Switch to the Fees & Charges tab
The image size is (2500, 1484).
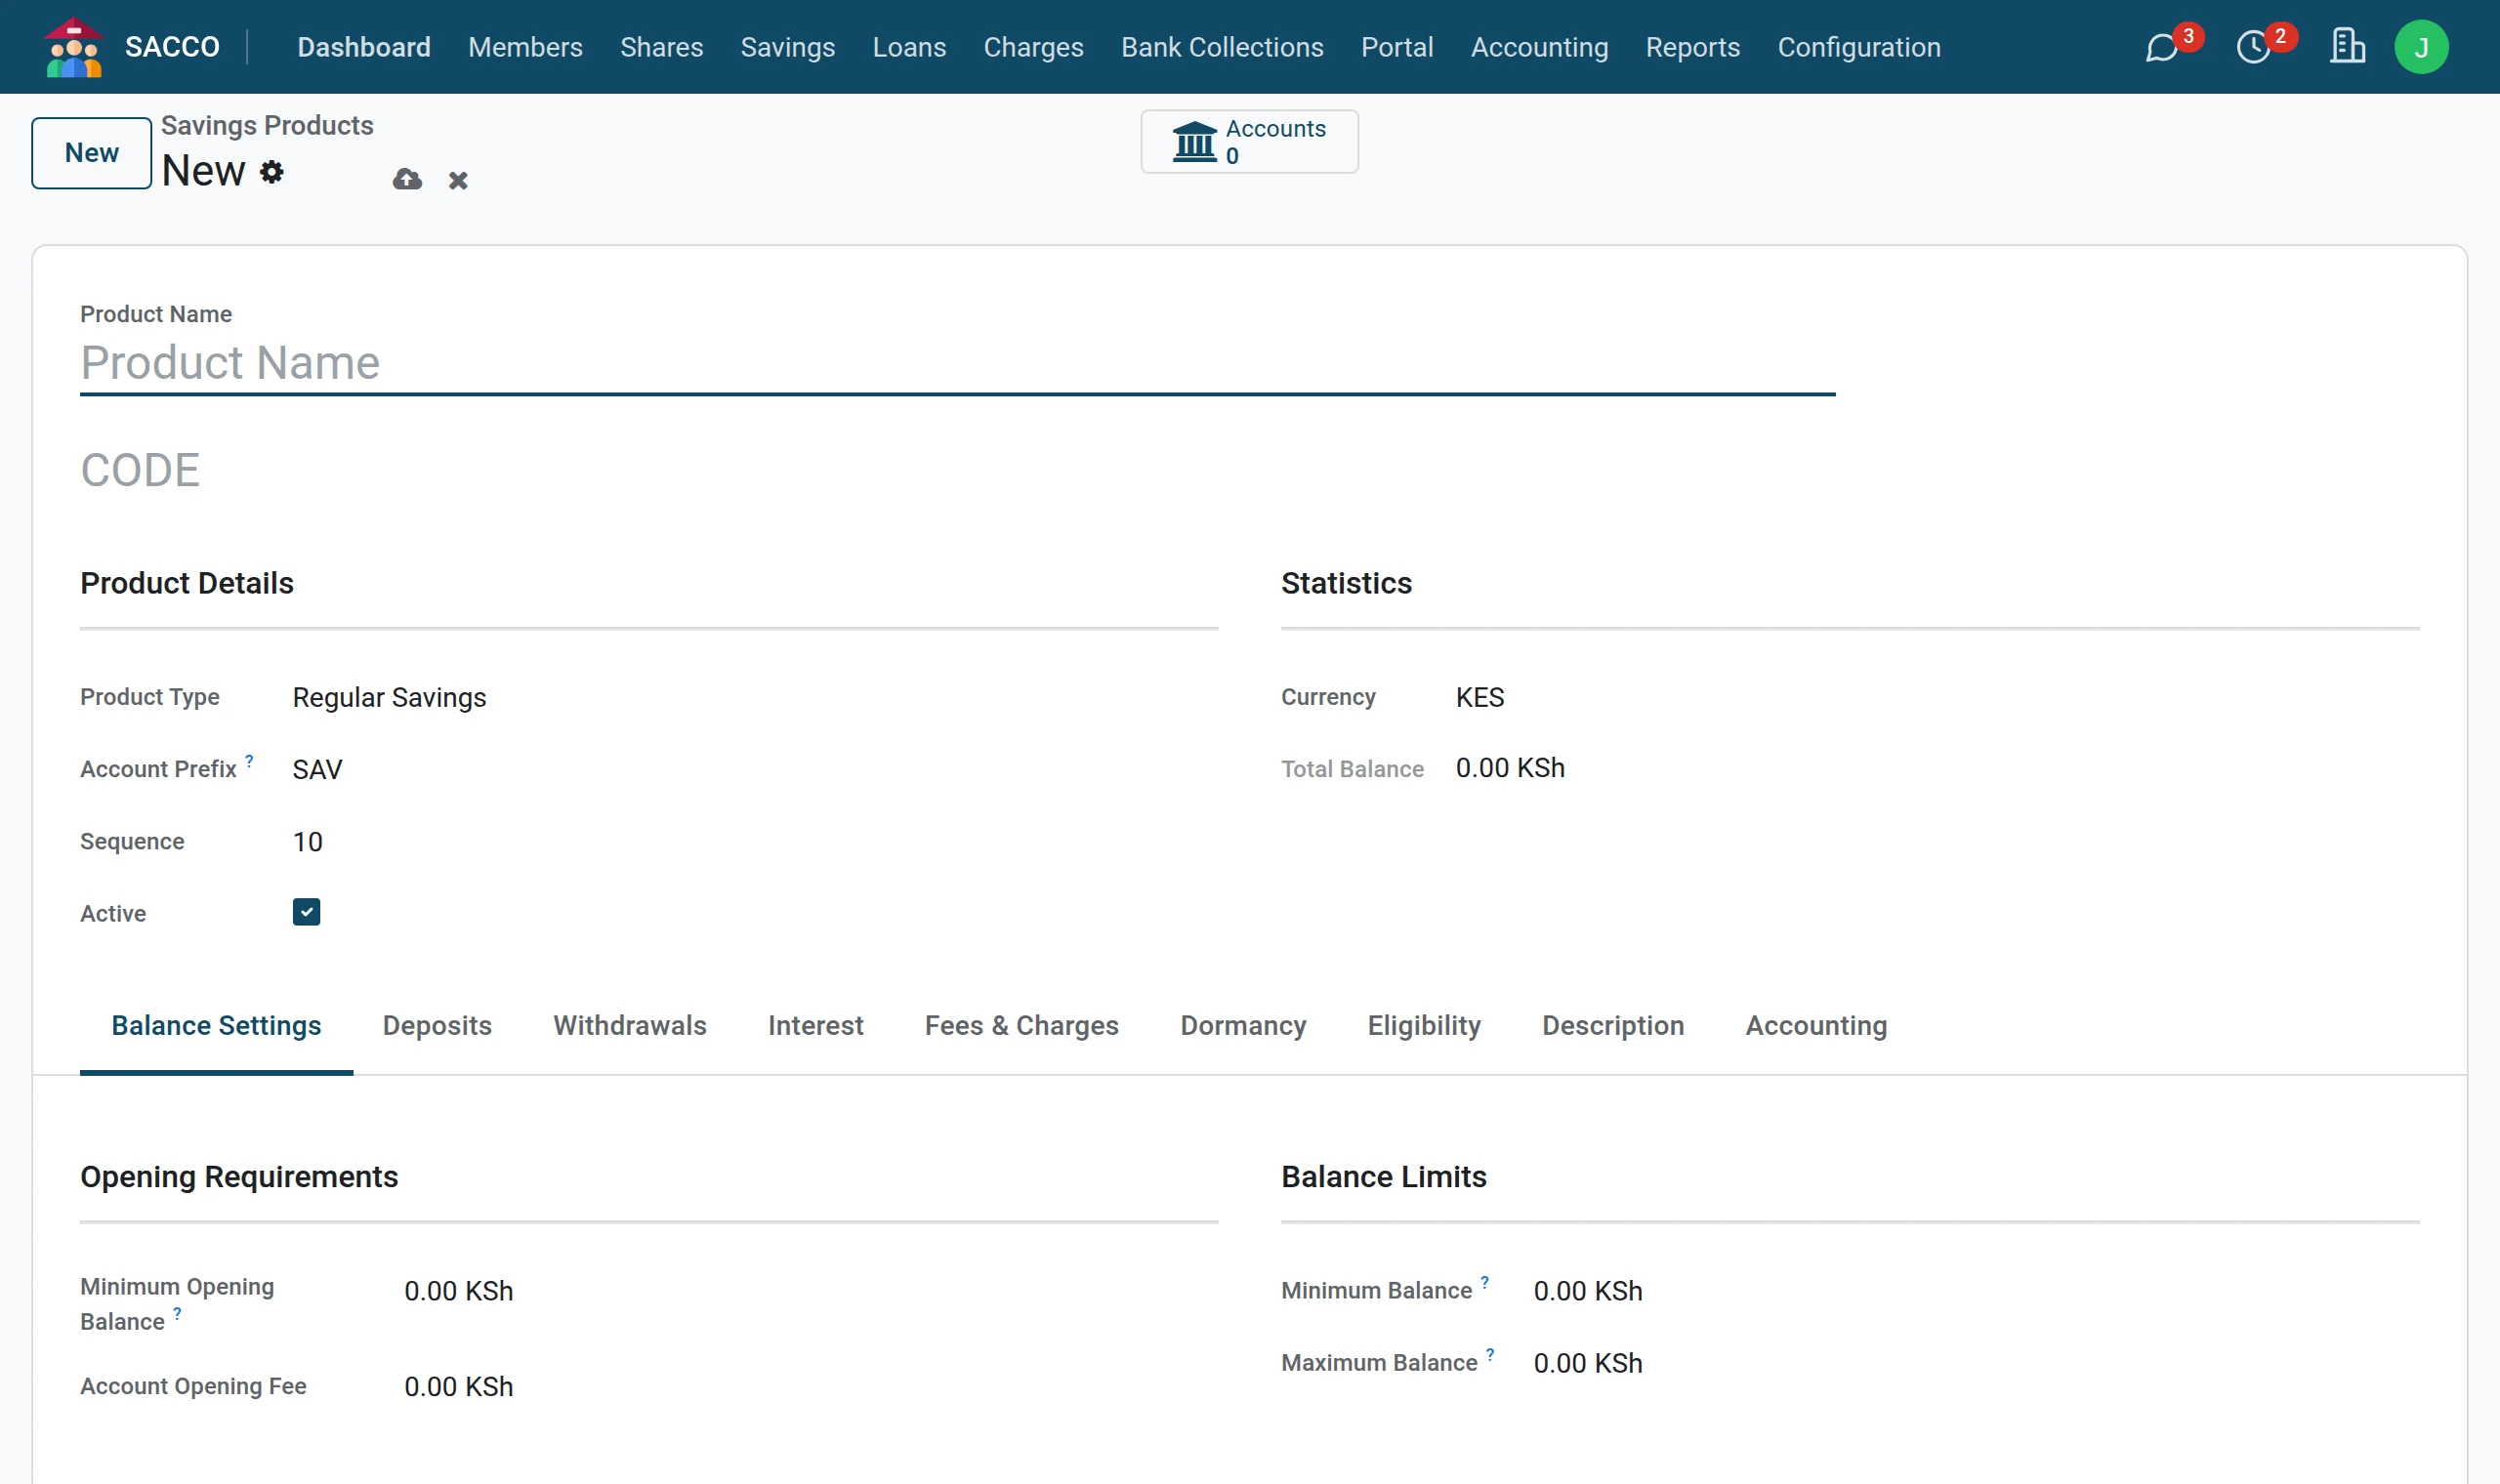1022,1026
